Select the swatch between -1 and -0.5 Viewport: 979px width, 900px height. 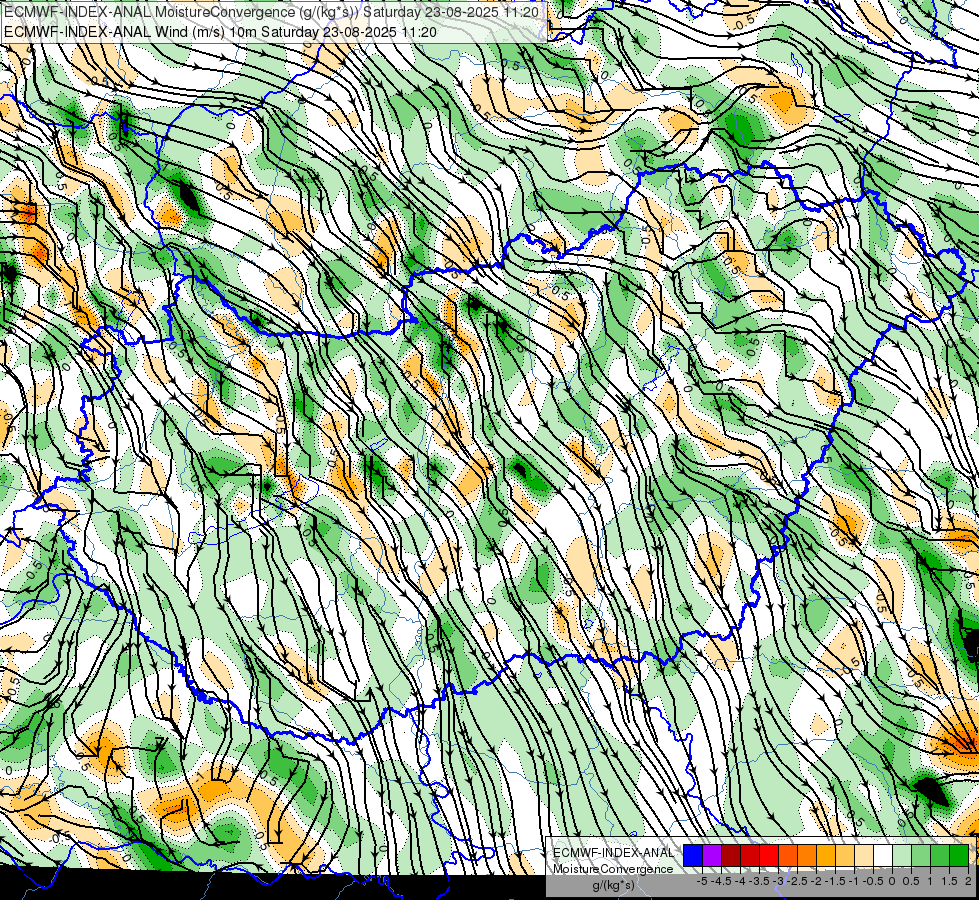tap(864, 855)
